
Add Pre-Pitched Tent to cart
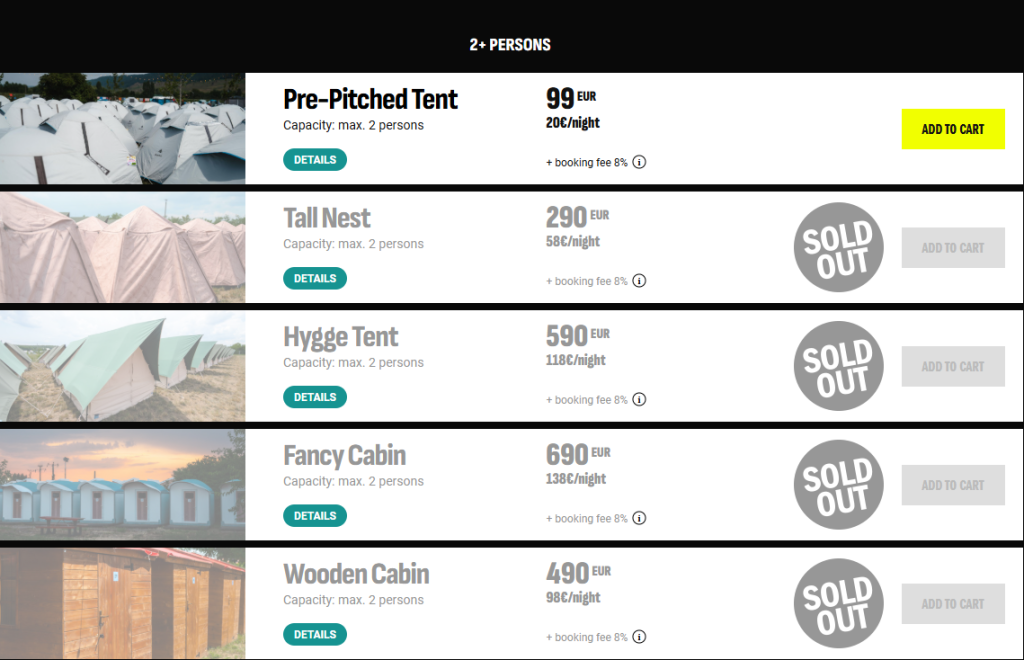(x=953, y=129)
